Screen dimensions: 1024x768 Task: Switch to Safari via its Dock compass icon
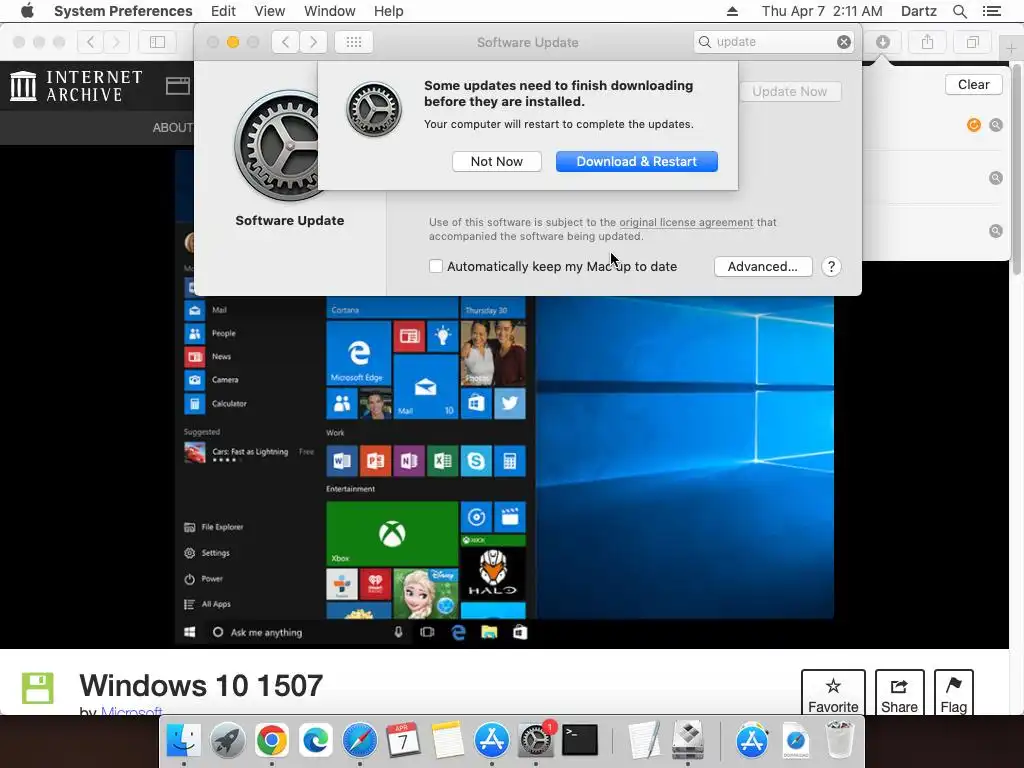pyautogui.click(x=360, y=741)
